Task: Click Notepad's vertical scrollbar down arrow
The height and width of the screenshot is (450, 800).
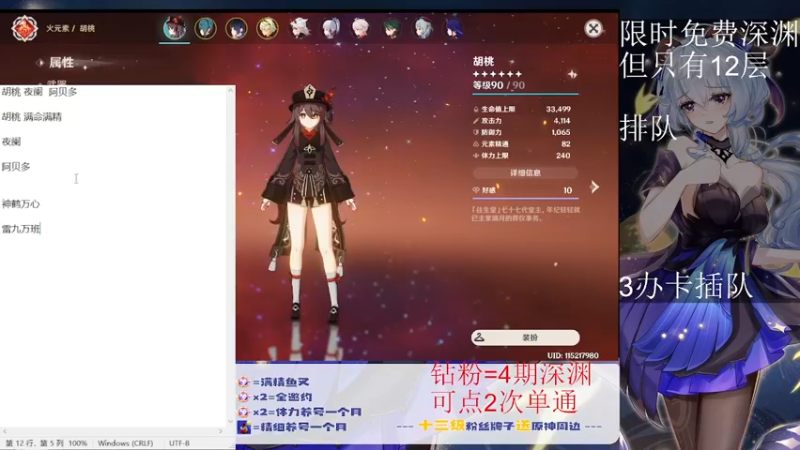Action: tap(231, 422)
